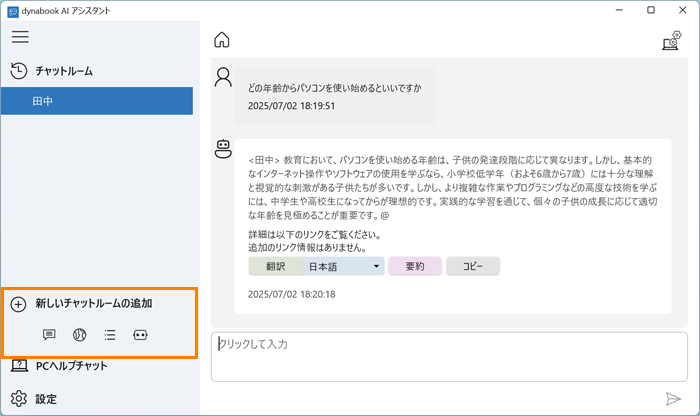700x416 pixels.
Task: Minimize the dynabook AI window
Action: (x=619, y=10)
